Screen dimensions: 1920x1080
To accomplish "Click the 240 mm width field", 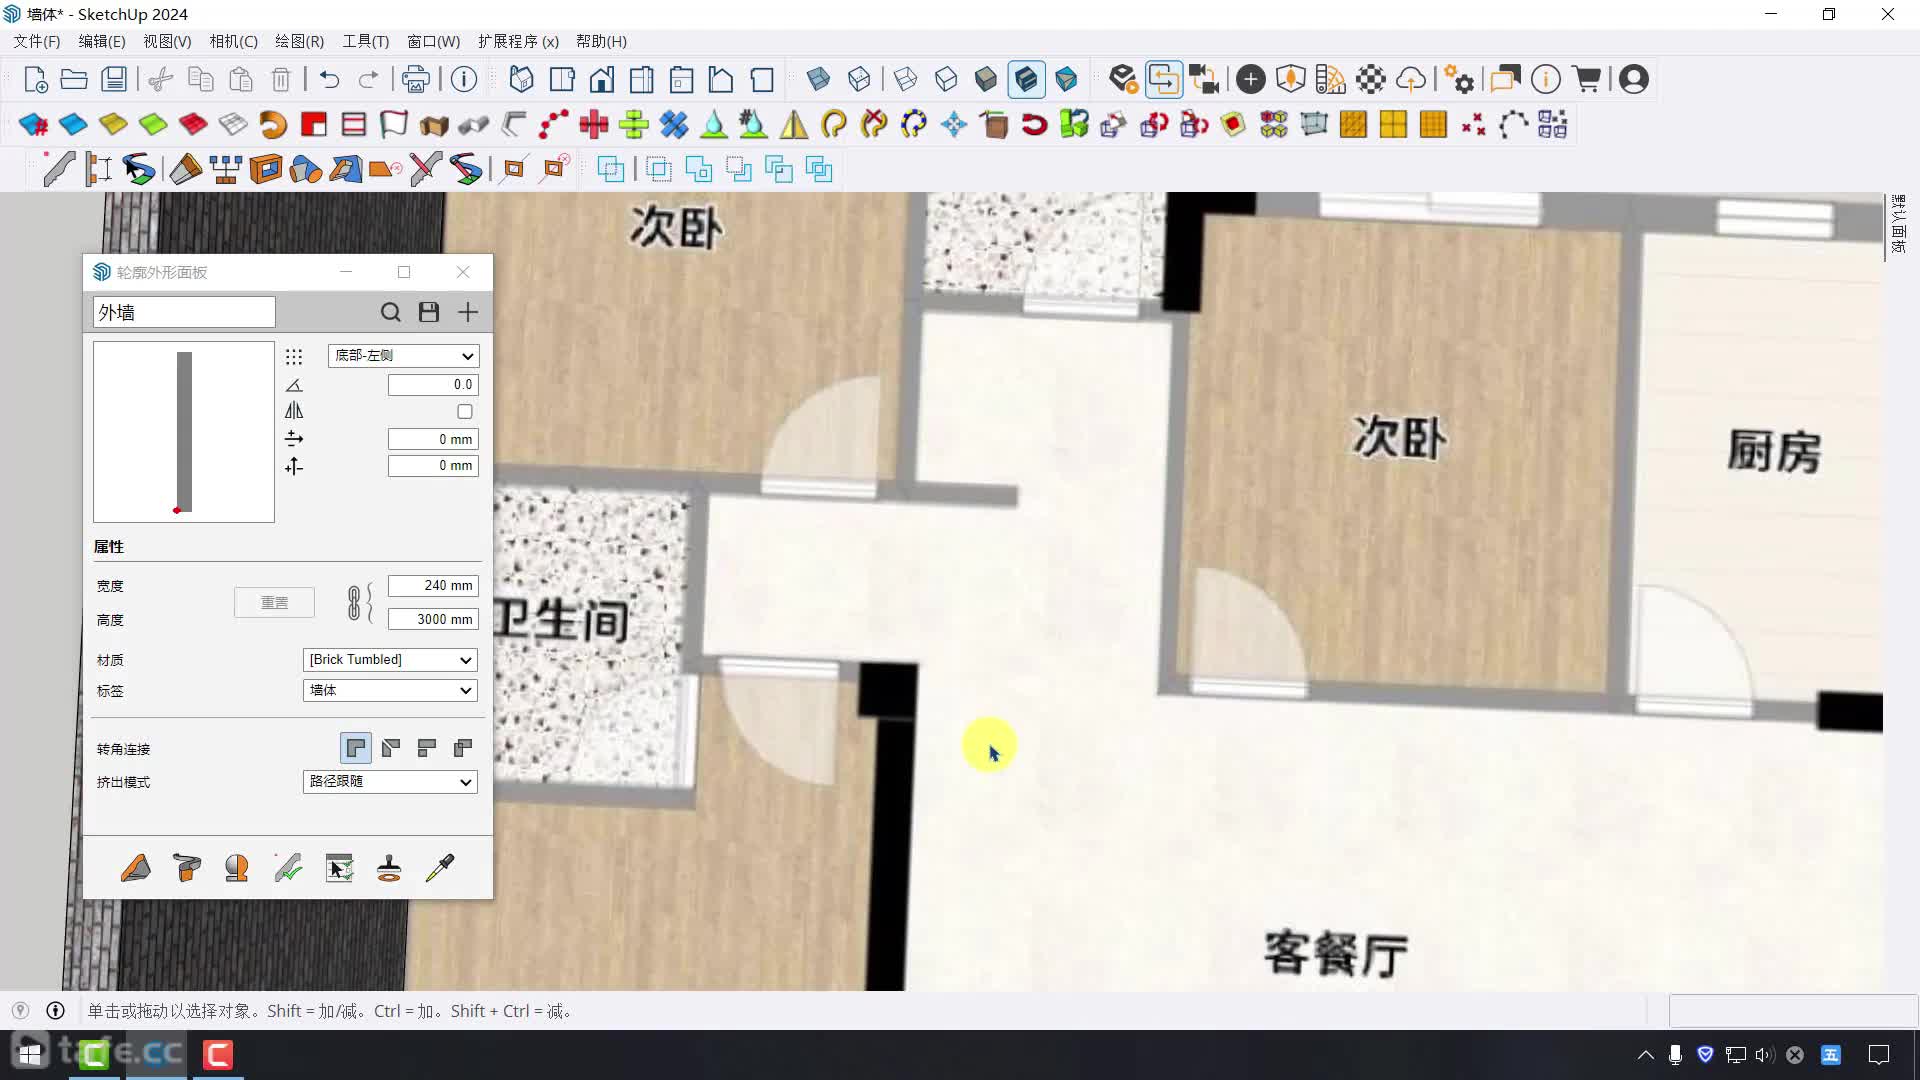I will [433, 586].
